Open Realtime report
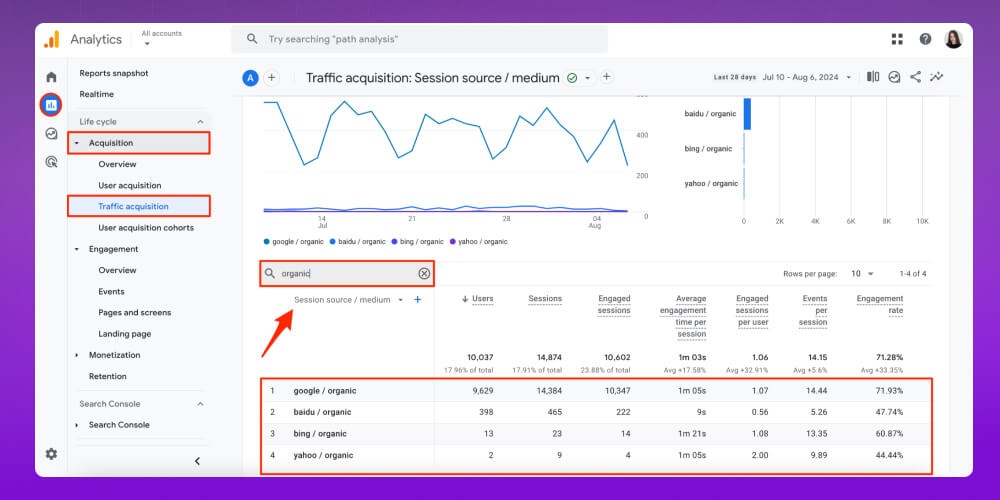Viewport: 1000px width, 500px height. click(96, 94)
